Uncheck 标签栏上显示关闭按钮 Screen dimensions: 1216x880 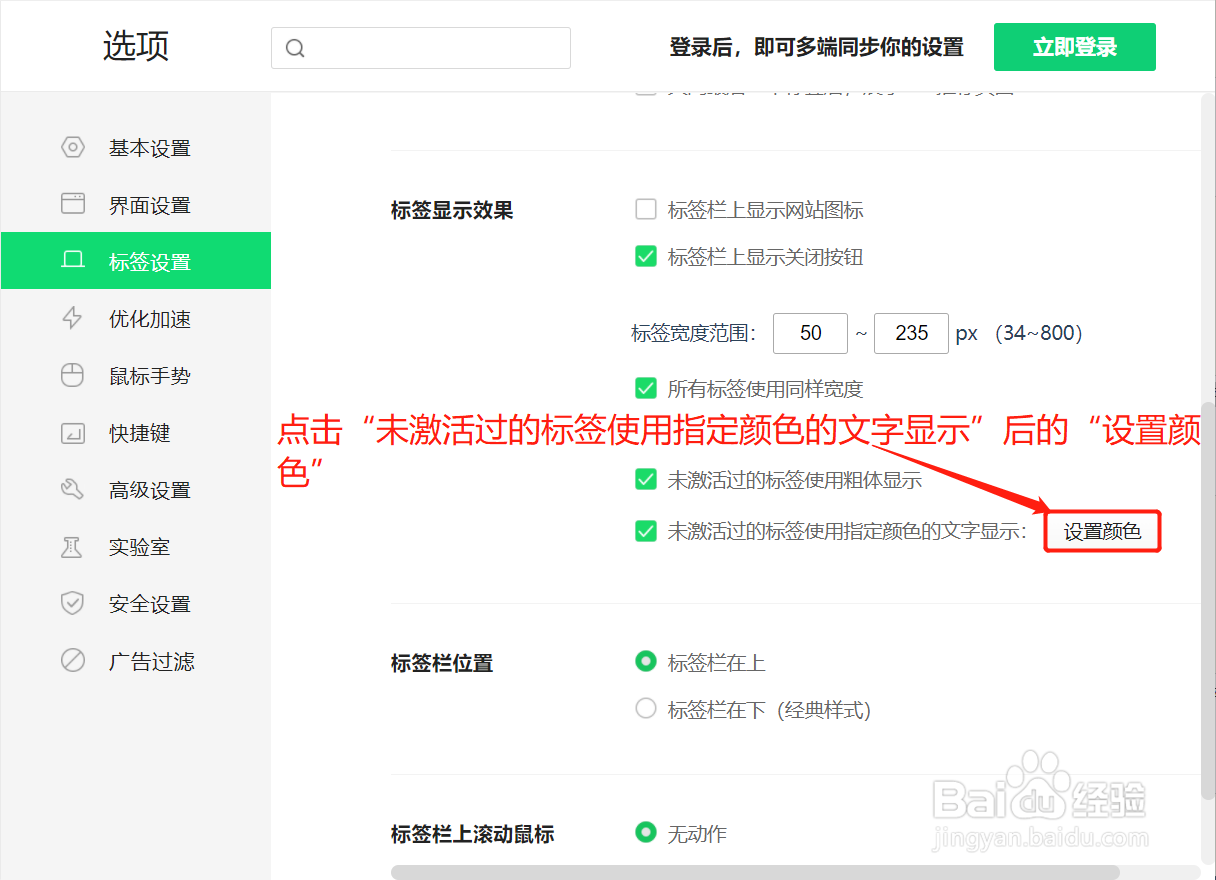tap(646, 256)
